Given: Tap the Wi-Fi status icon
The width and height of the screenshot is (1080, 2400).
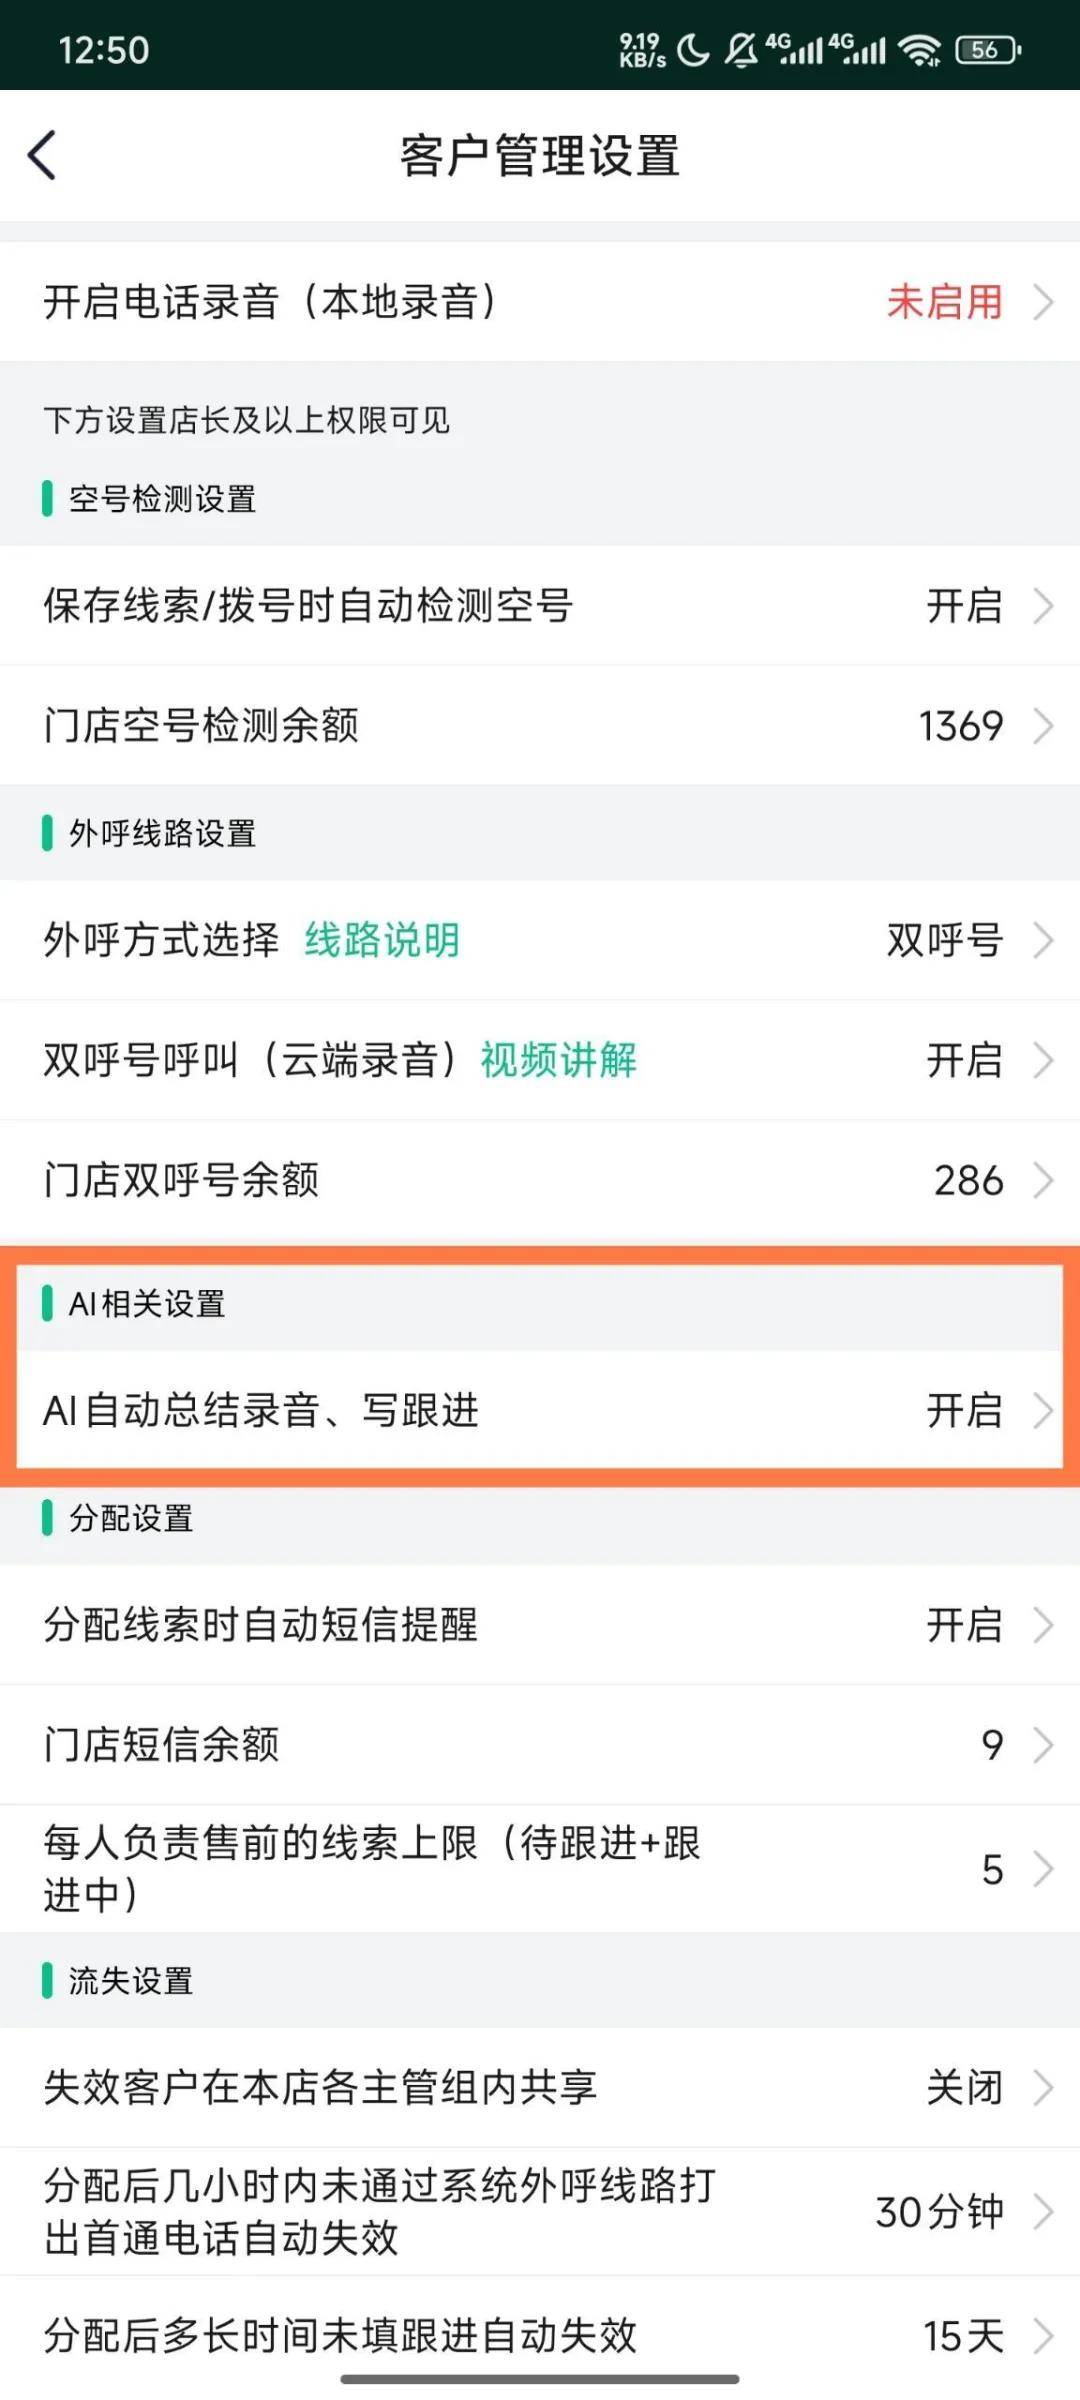Looking at the screenshot, I should click(x=919, y=49).
